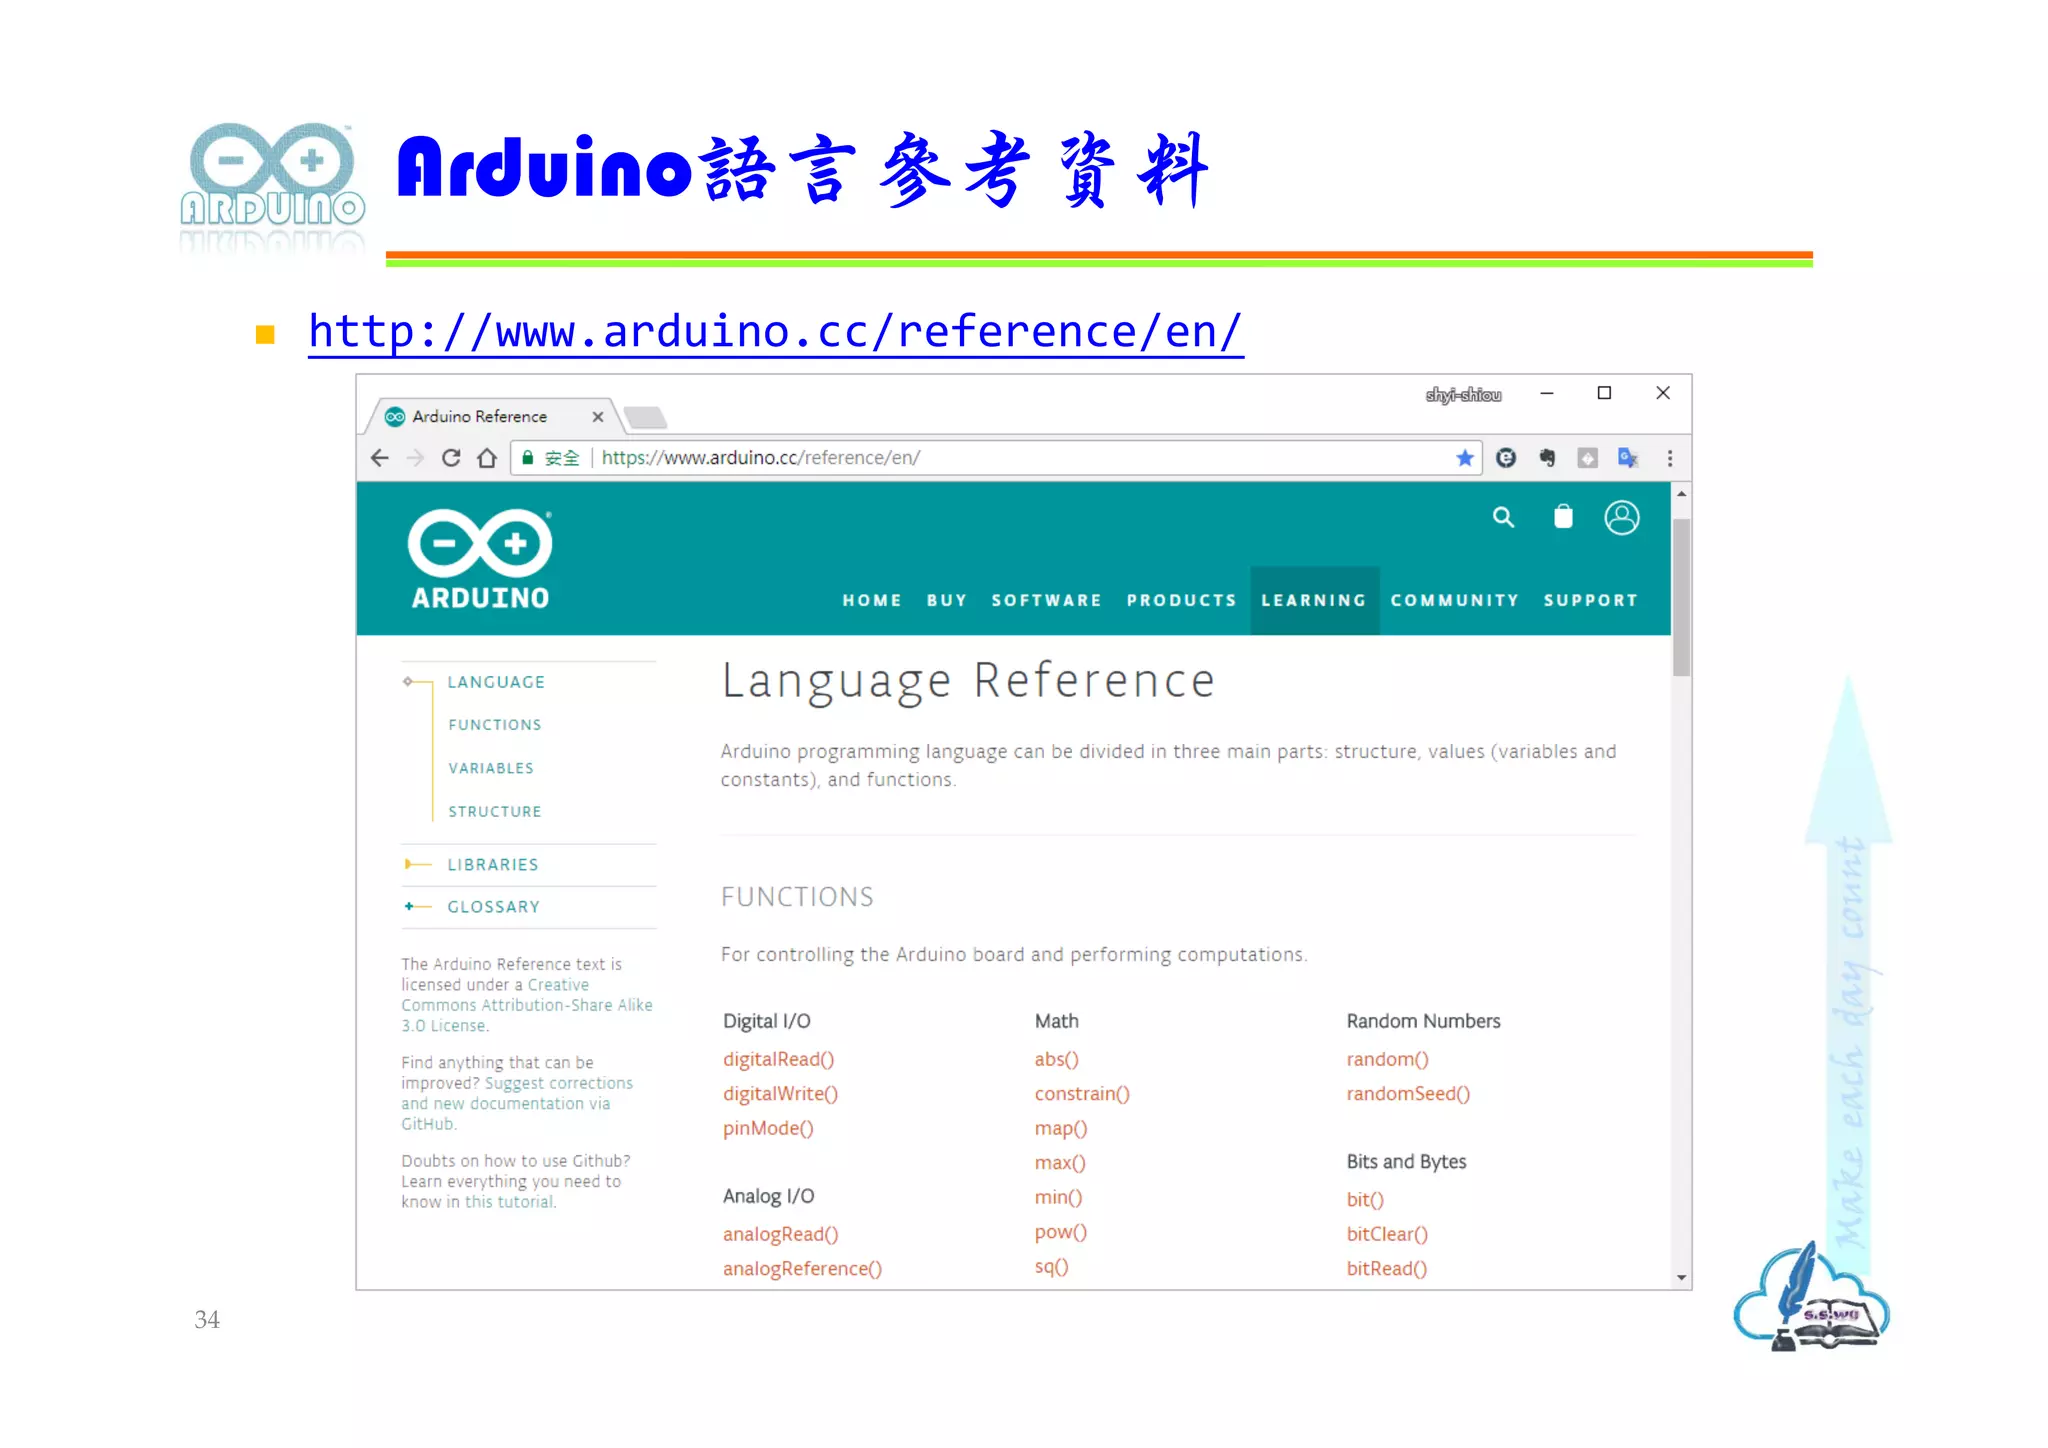Screen dimensions: 2048x1448
Task: Click the browser back arrow
Action: click(x=379, y=458)
